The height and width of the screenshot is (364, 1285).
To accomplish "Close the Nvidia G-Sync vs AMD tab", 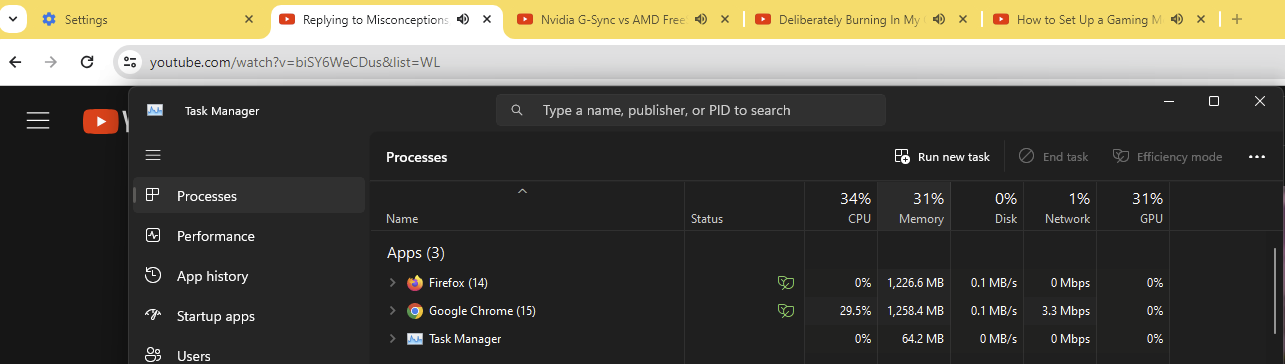I will (726, 19).
